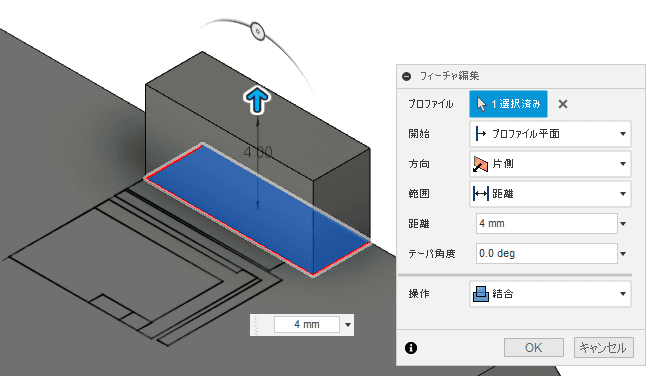
Task: Click the 片側 direction icon
Action: tap(480, 164)
